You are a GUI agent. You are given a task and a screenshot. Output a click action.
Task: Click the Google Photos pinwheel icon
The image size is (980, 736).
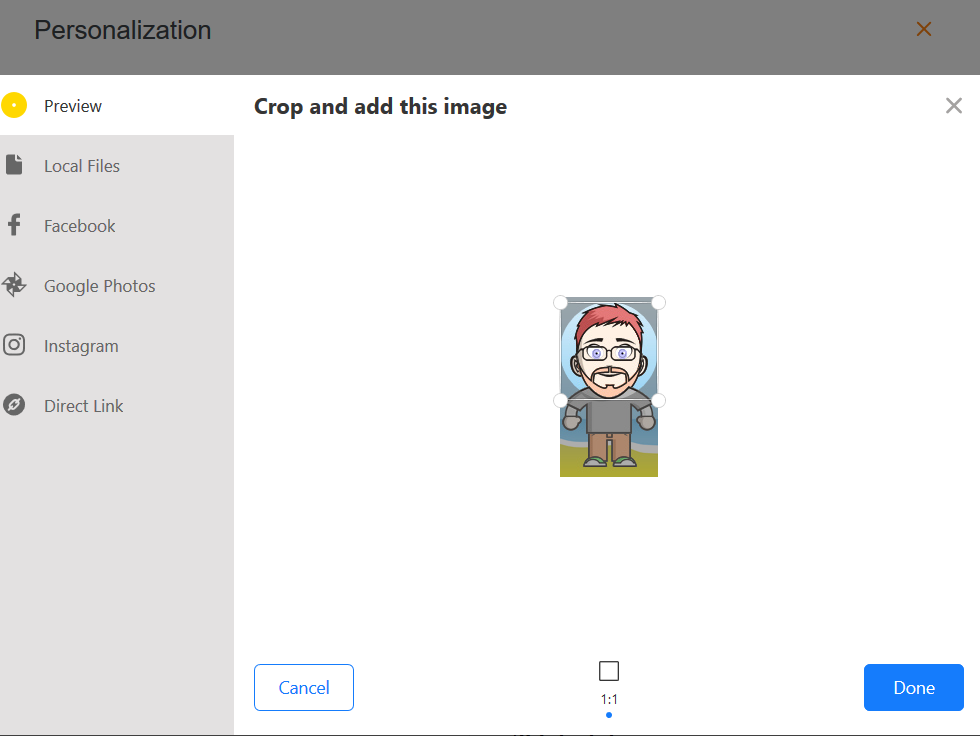[x=14, y=286]
